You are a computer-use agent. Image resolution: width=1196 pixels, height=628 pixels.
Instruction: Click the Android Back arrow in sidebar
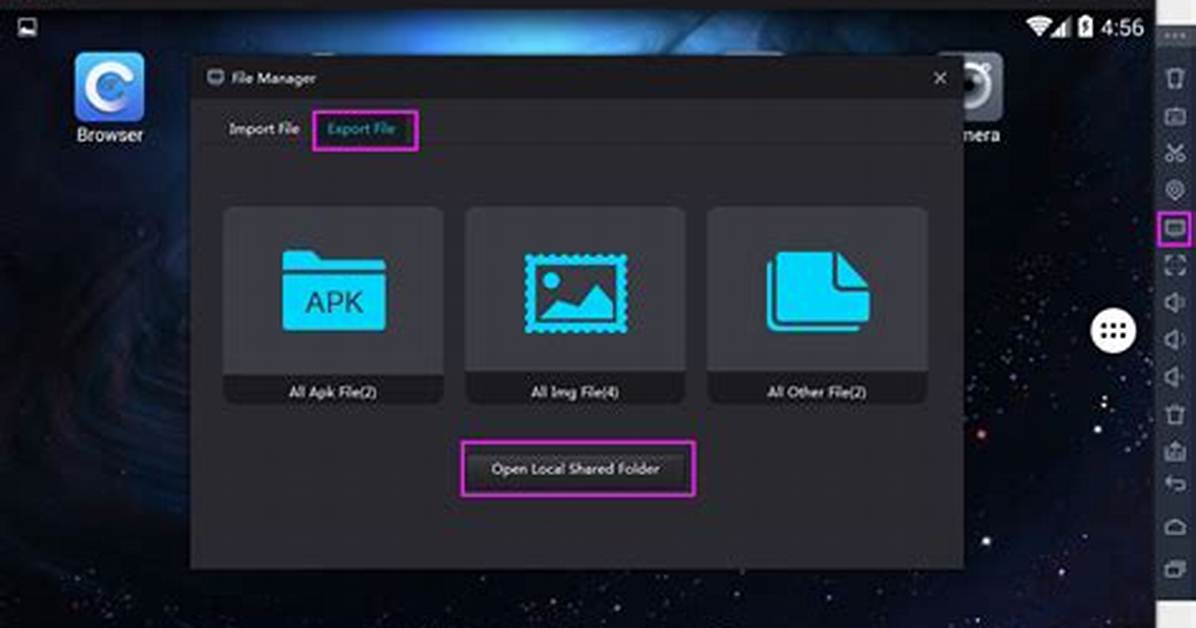(1175, 484)
